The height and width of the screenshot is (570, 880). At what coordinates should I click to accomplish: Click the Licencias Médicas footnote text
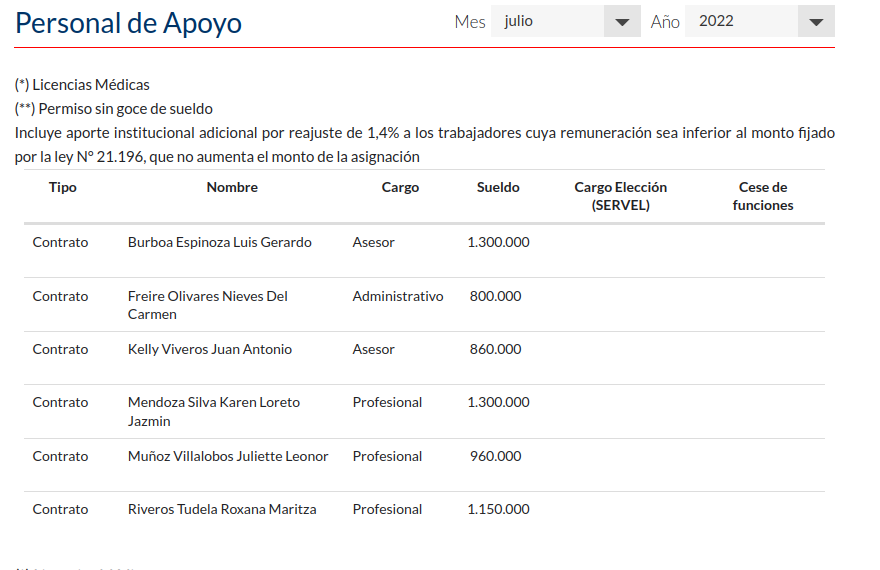click(82, 85)
